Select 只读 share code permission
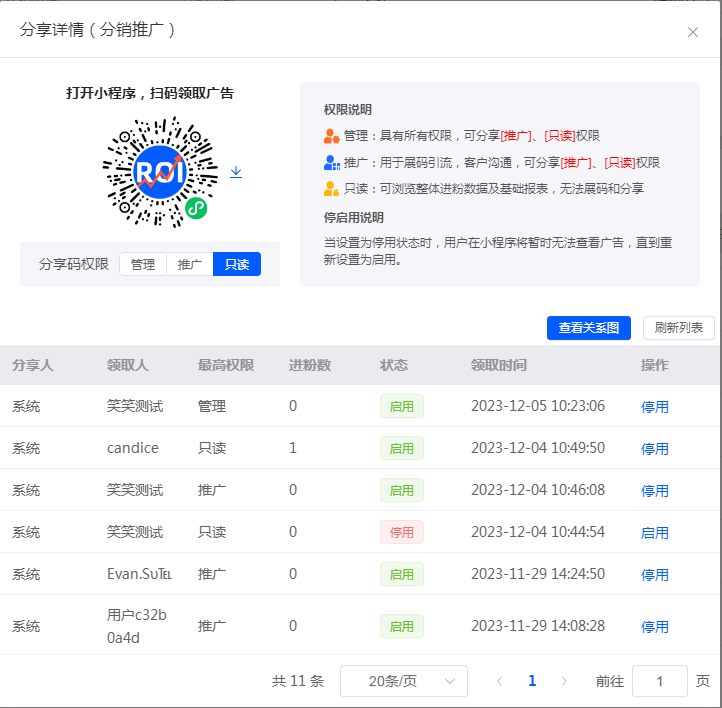This screenshot has width=722, height=708. tap(237, 264)
